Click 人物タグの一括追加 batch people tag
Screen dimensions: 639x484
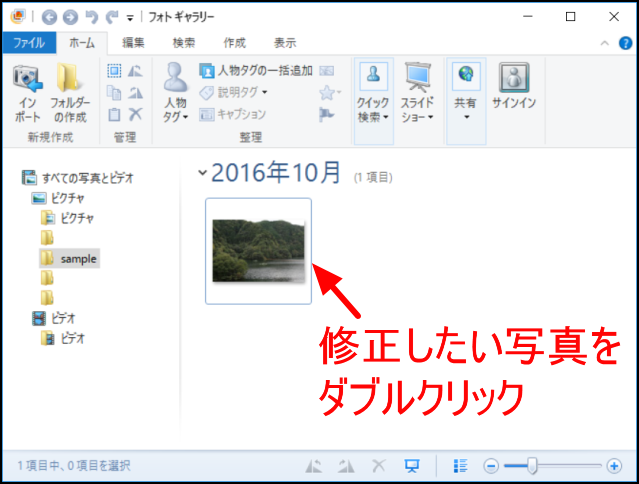click(256, 71)
